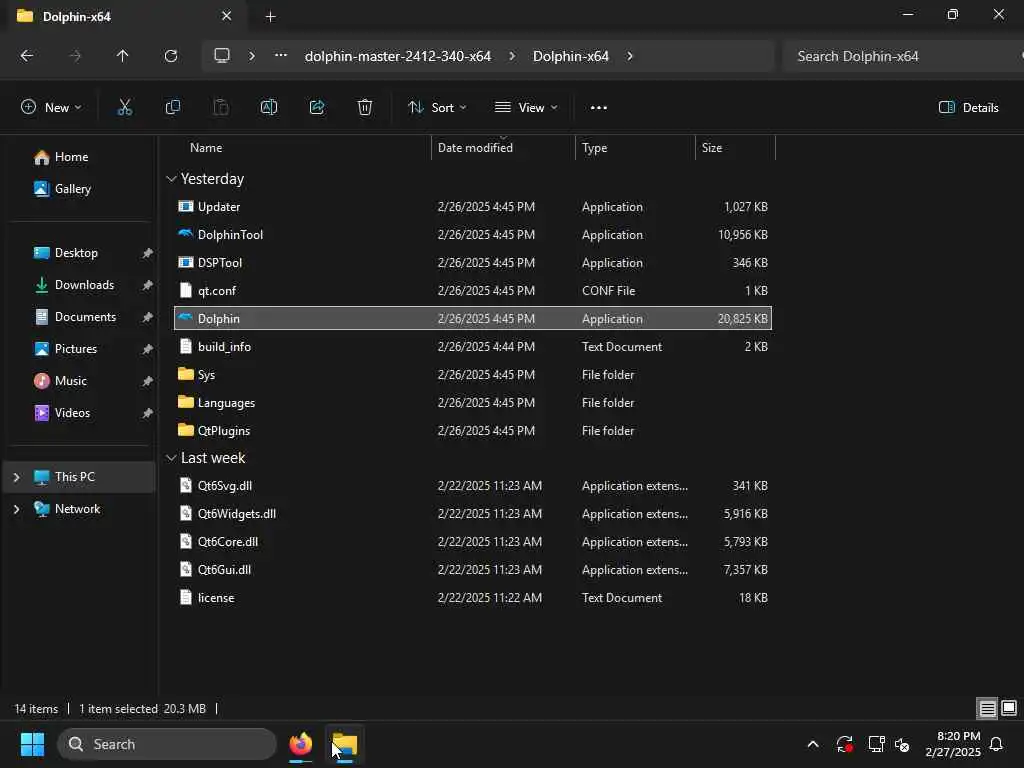This screenshot has height=768, width=1024.
Task: Open the See more ellipsis menu
Action: pyautogui.click(x=599, y=108)
